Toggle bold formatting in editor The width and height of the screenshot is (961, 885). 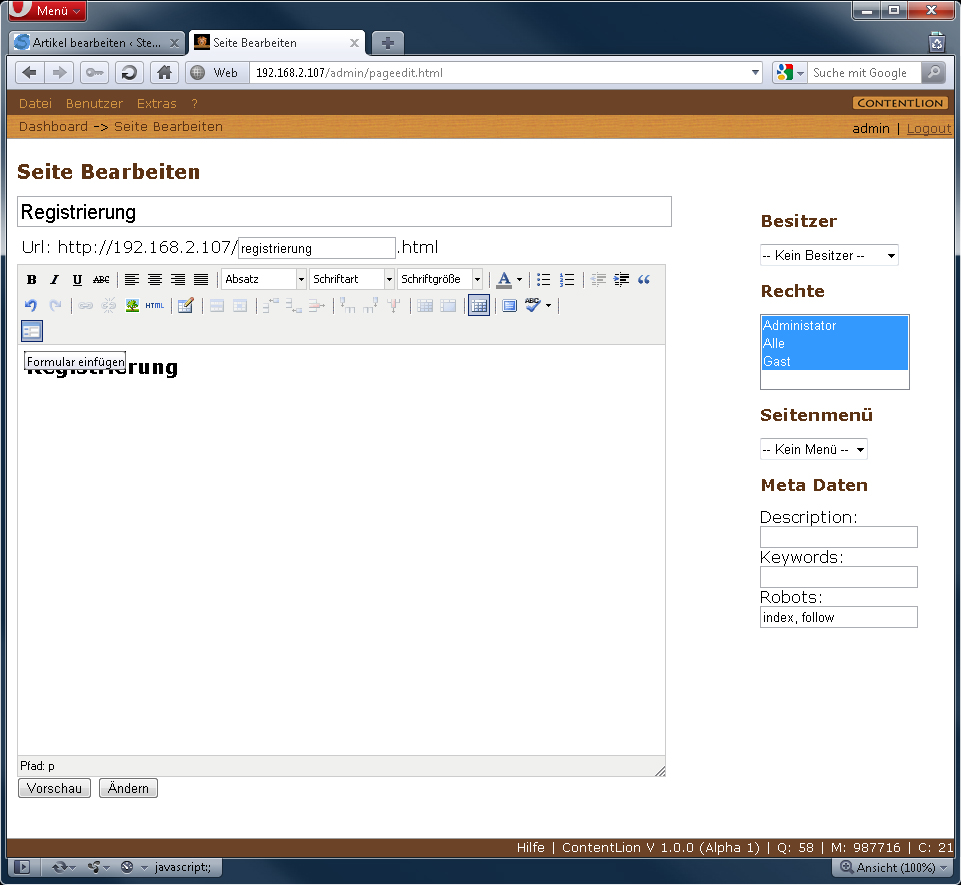point(31,279)
